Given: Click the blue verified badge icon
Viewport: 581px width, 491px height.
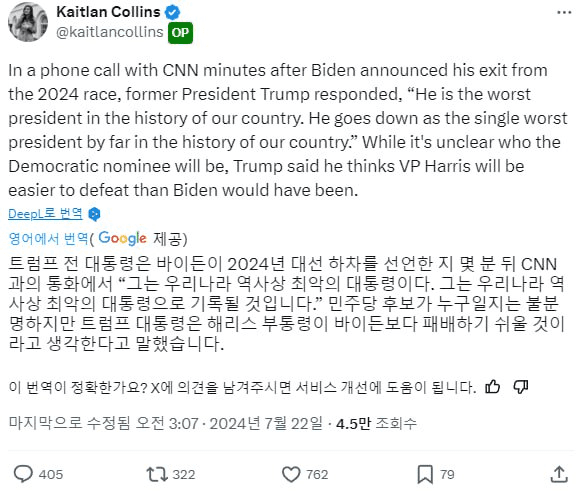Looking at the screenshot, I should (x=172, y=12).
